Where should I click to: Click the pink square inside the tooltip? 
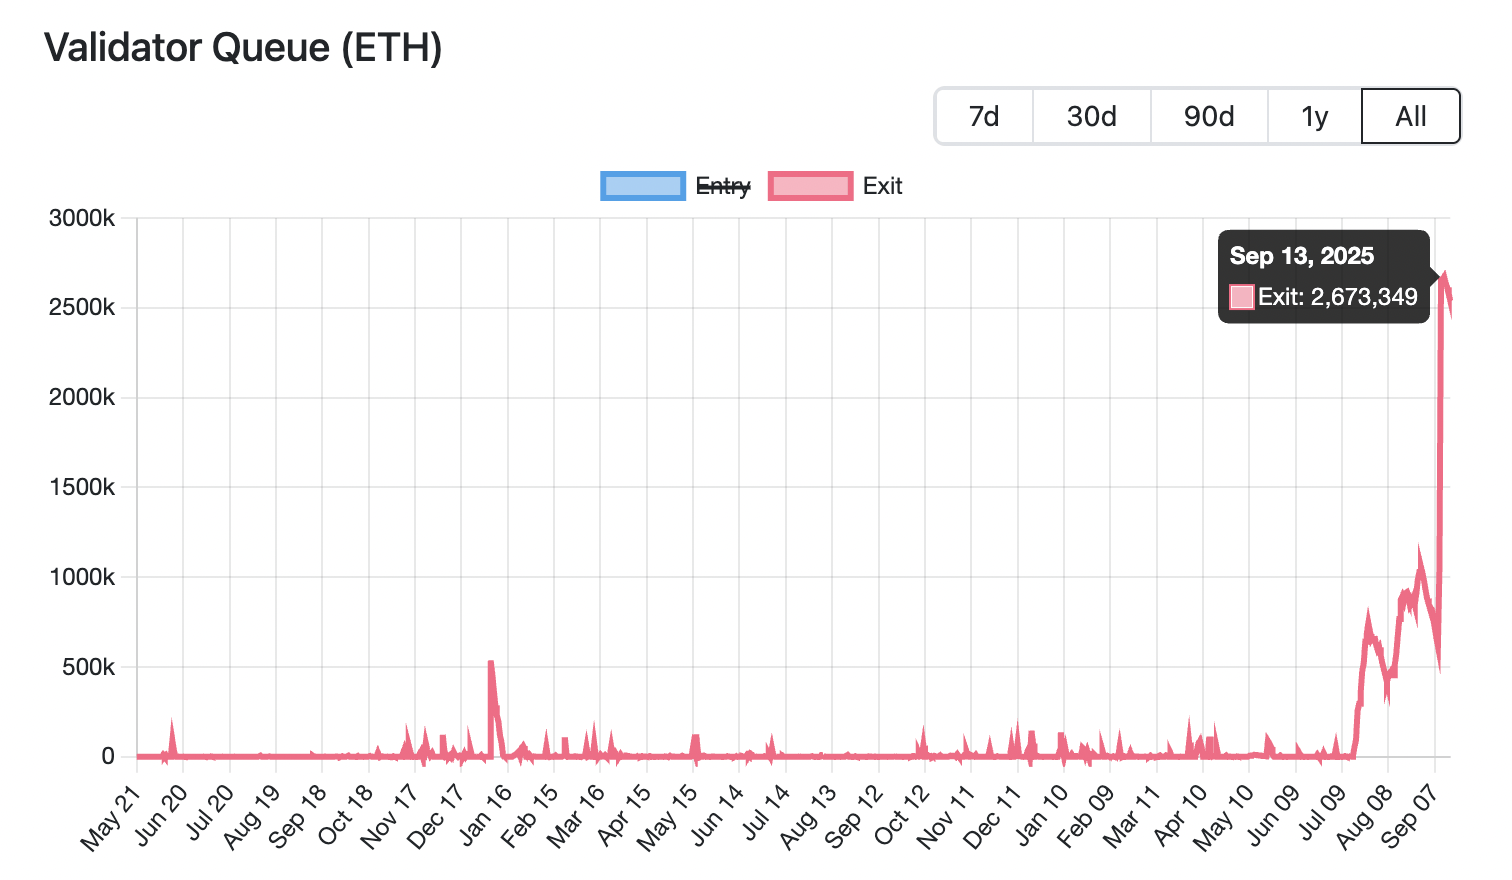(x=1240, y=296)
